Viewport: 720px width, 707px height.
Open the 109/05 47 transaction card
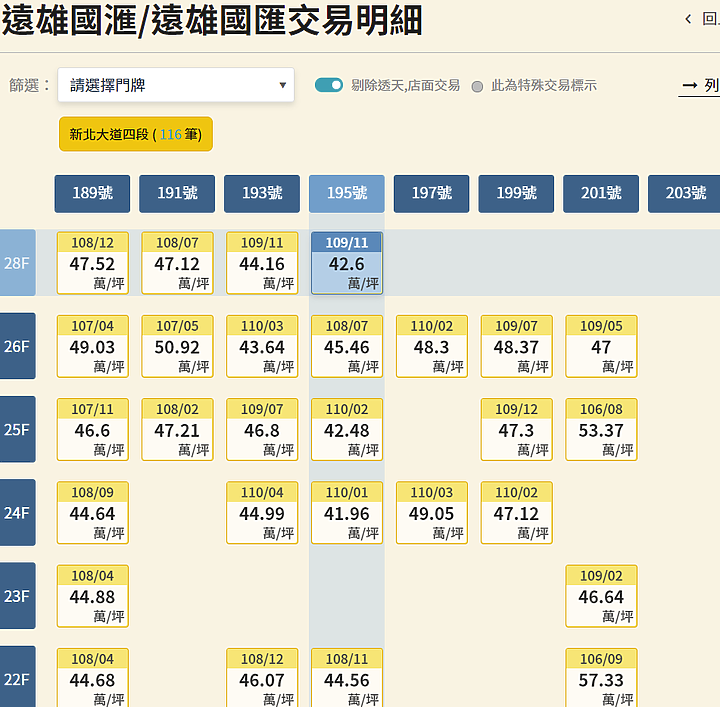tap(602, 346)
